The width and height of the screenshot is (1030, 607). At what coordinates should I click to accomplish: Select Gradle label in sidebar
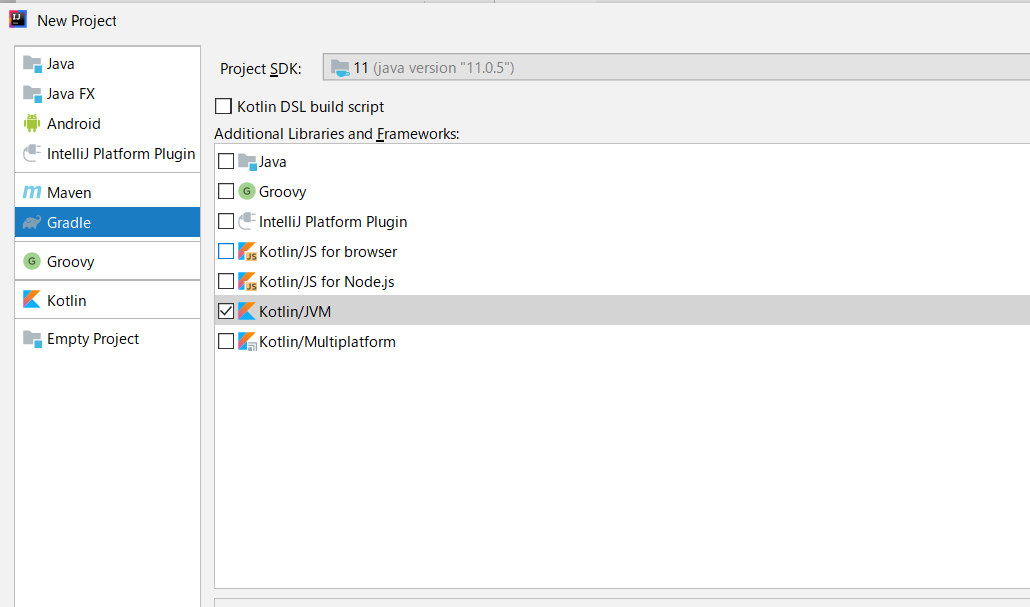tap(69, 223)
